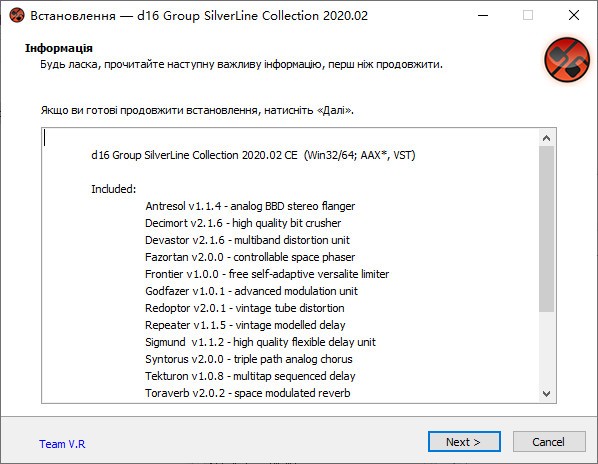This screenshot has width=598, height=464.
Task: Minimize the installer window
Action: pyautogui.click(x=483, y=16)
